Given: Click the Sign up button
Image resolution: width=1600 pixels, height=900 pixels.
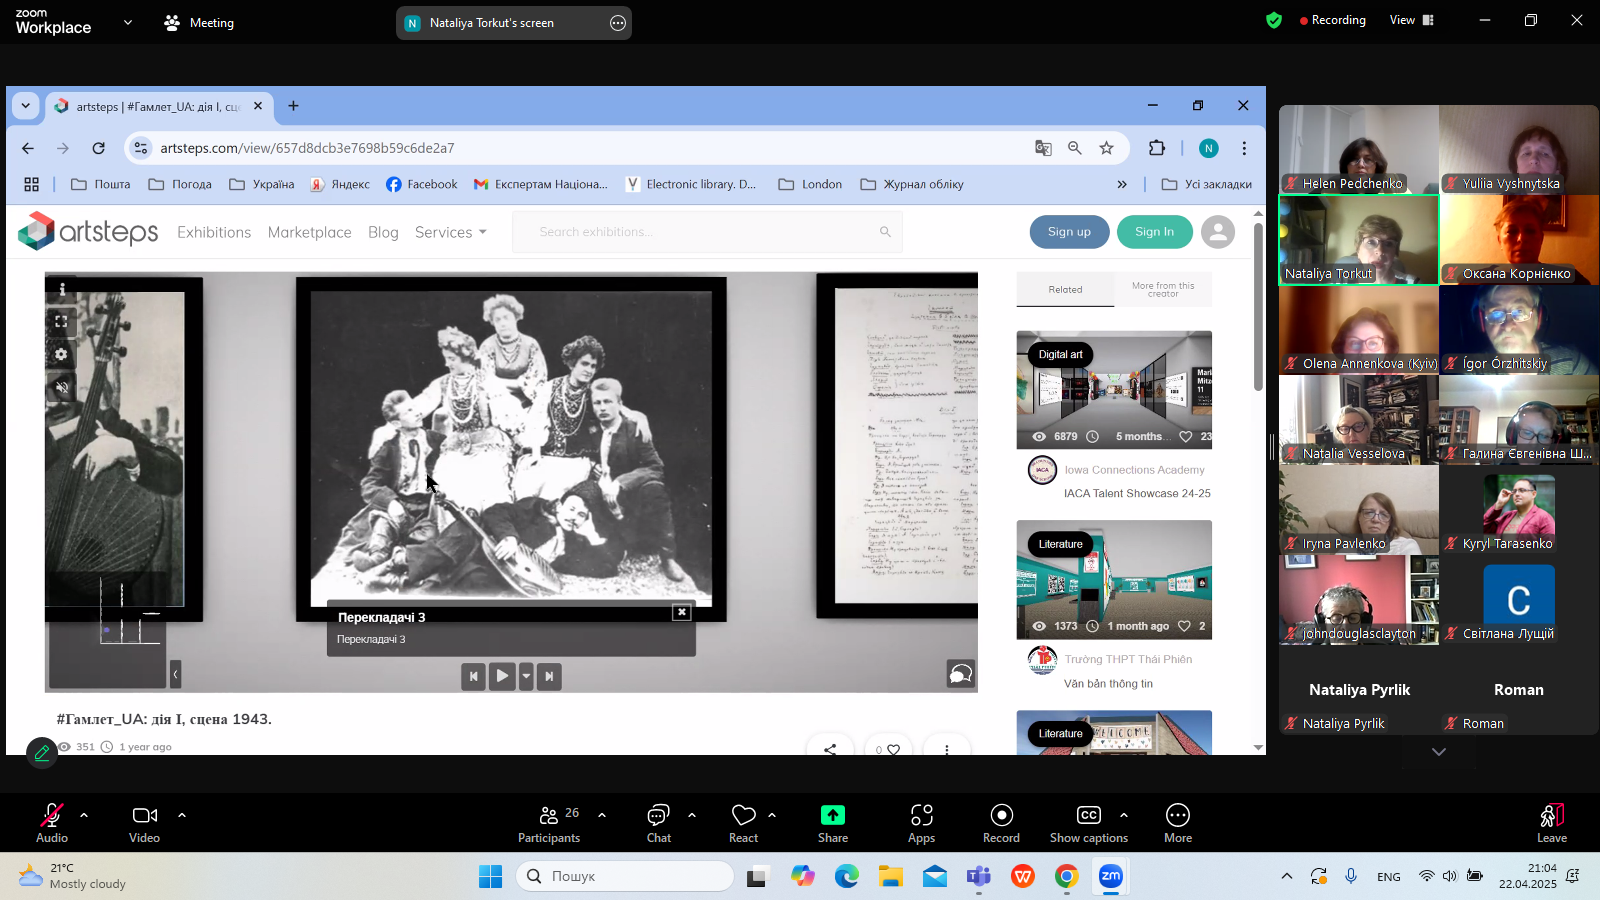Looking at the screenshot, I should point(1069,232).
